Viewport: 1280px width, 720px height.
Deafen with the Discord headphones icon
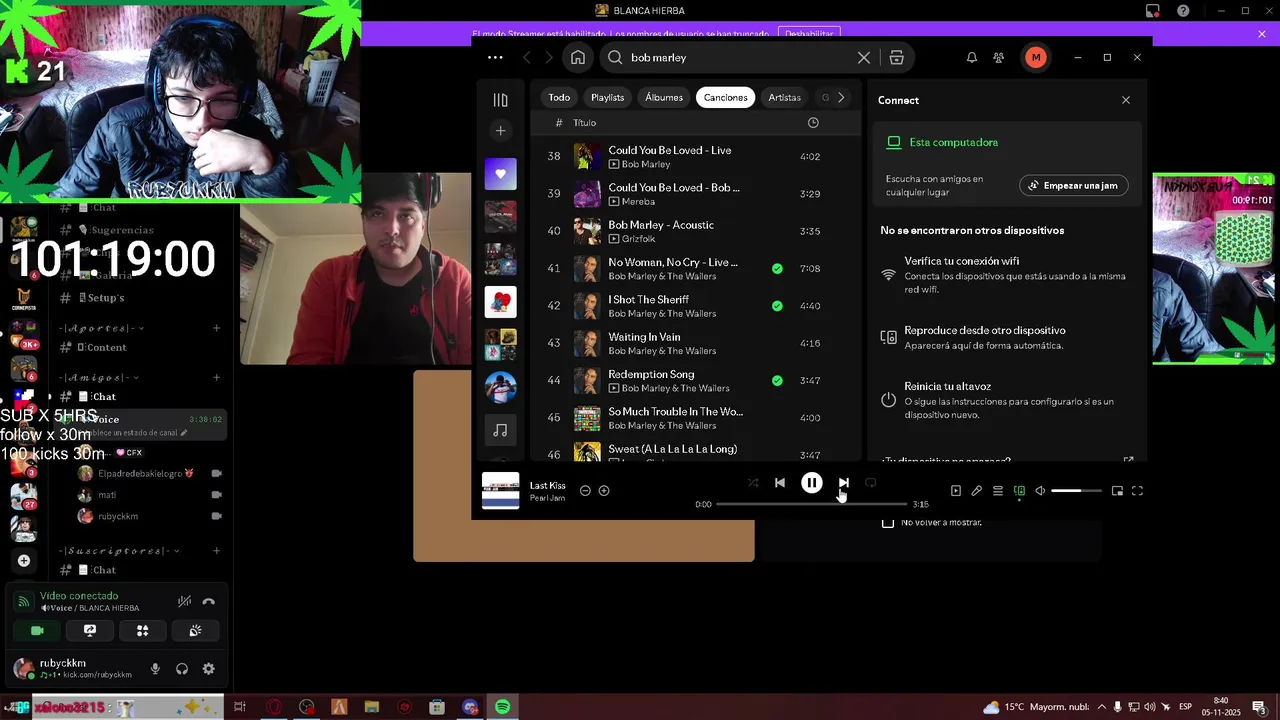click(182, 669)
